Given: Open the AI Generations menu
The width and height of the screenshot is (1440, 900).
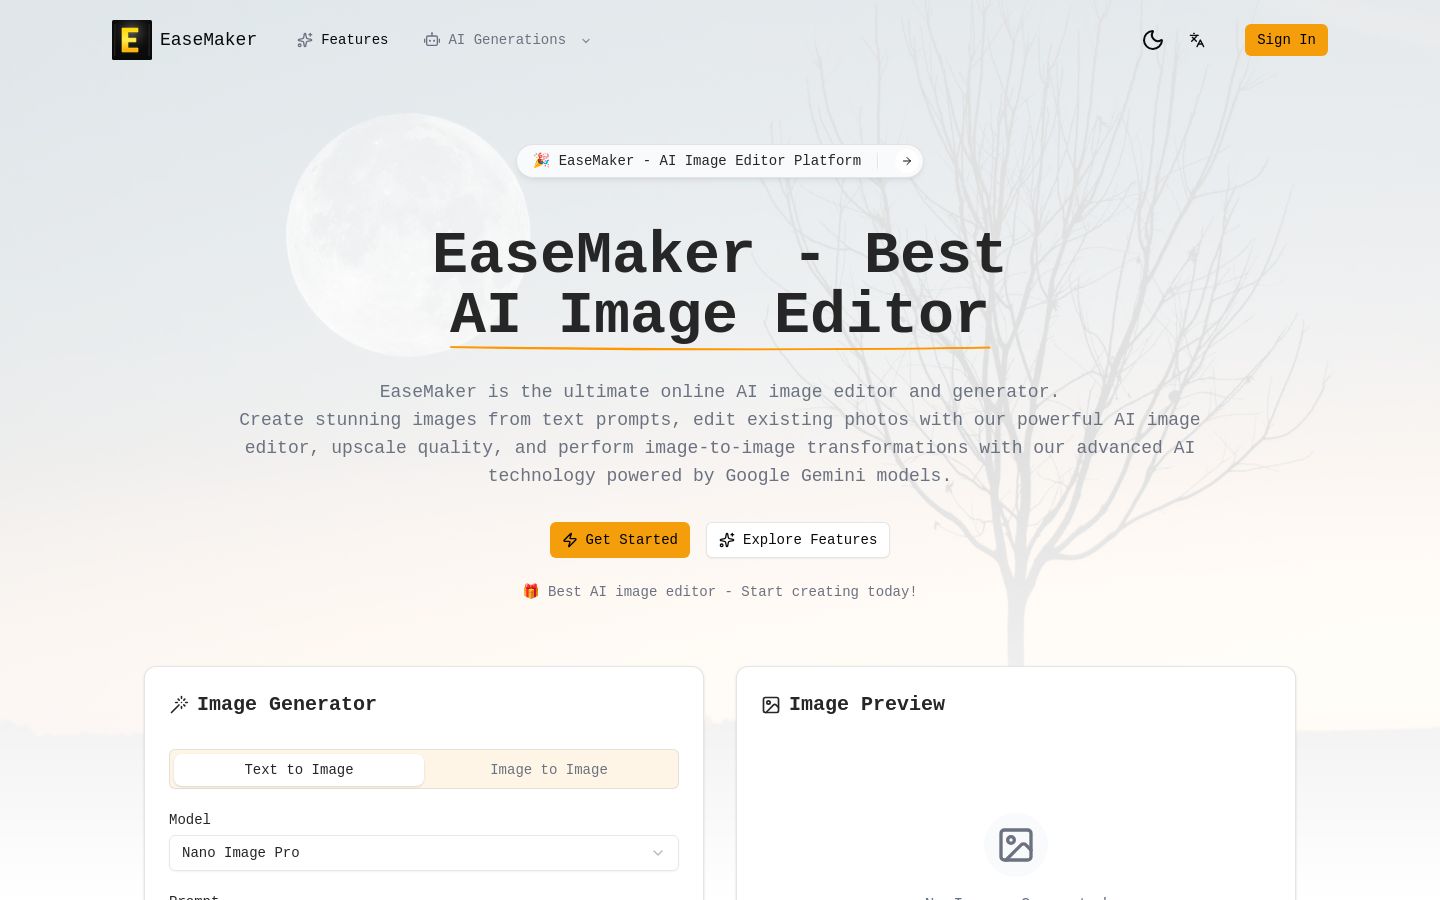Looking at the screenshot, I should (507, 40).
